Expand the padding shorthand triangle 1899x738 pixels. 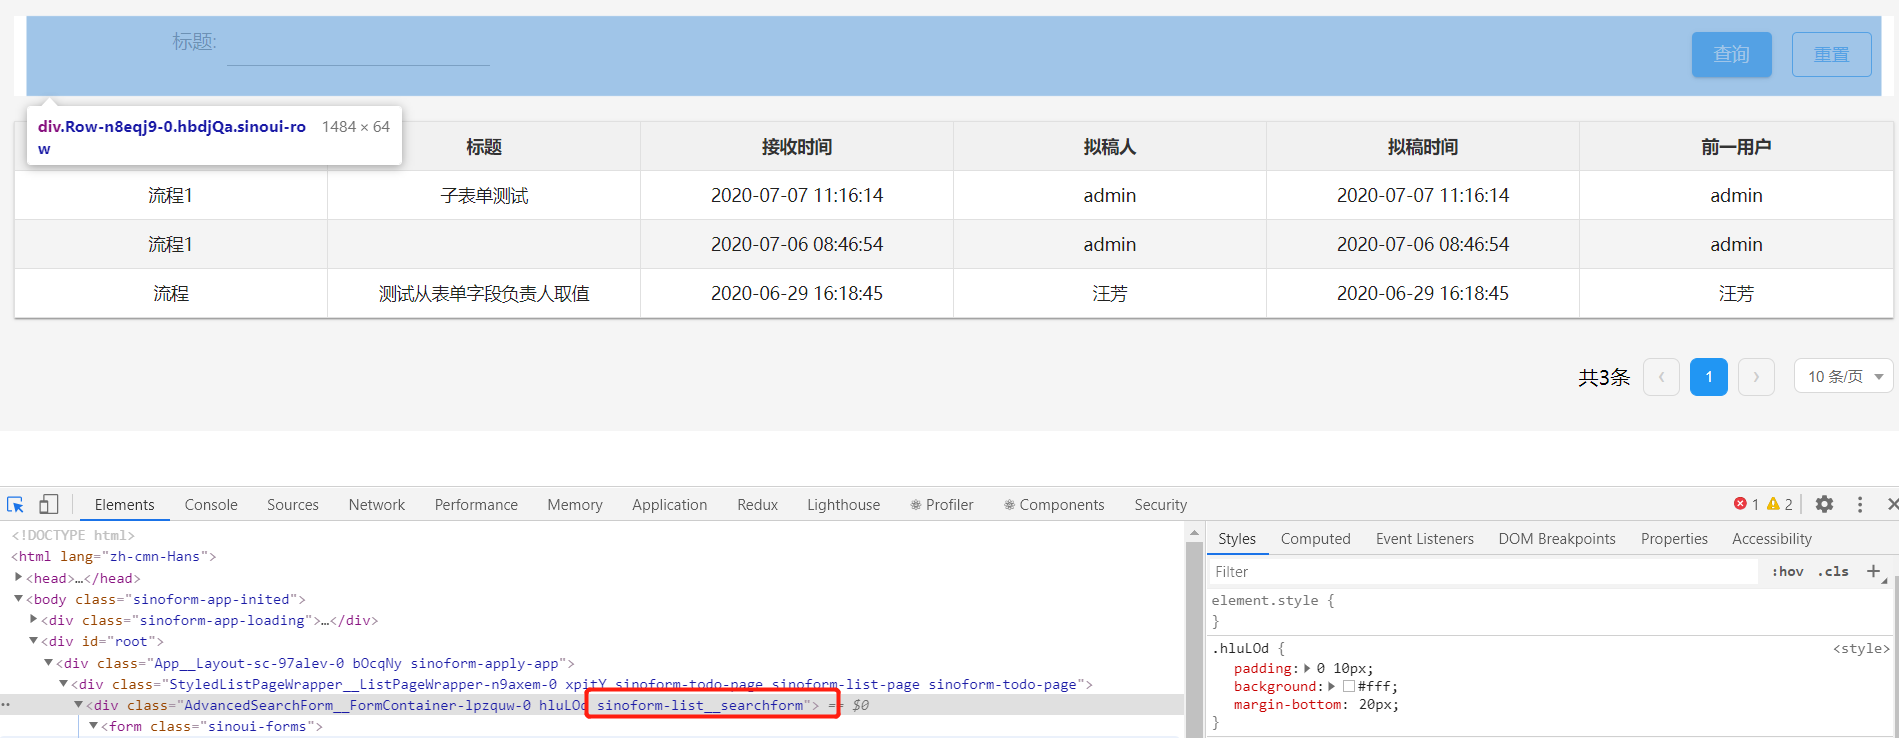pos(1307,668)
